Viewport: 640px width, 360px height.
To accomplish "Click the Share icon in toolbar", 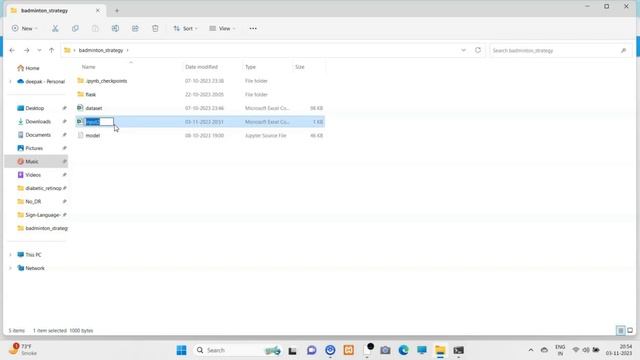I will 135,29.
